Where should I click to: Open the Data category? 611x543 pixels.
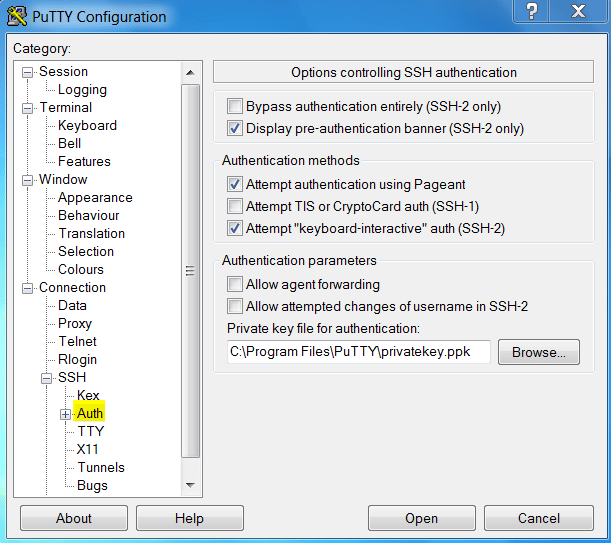[72, 306]
